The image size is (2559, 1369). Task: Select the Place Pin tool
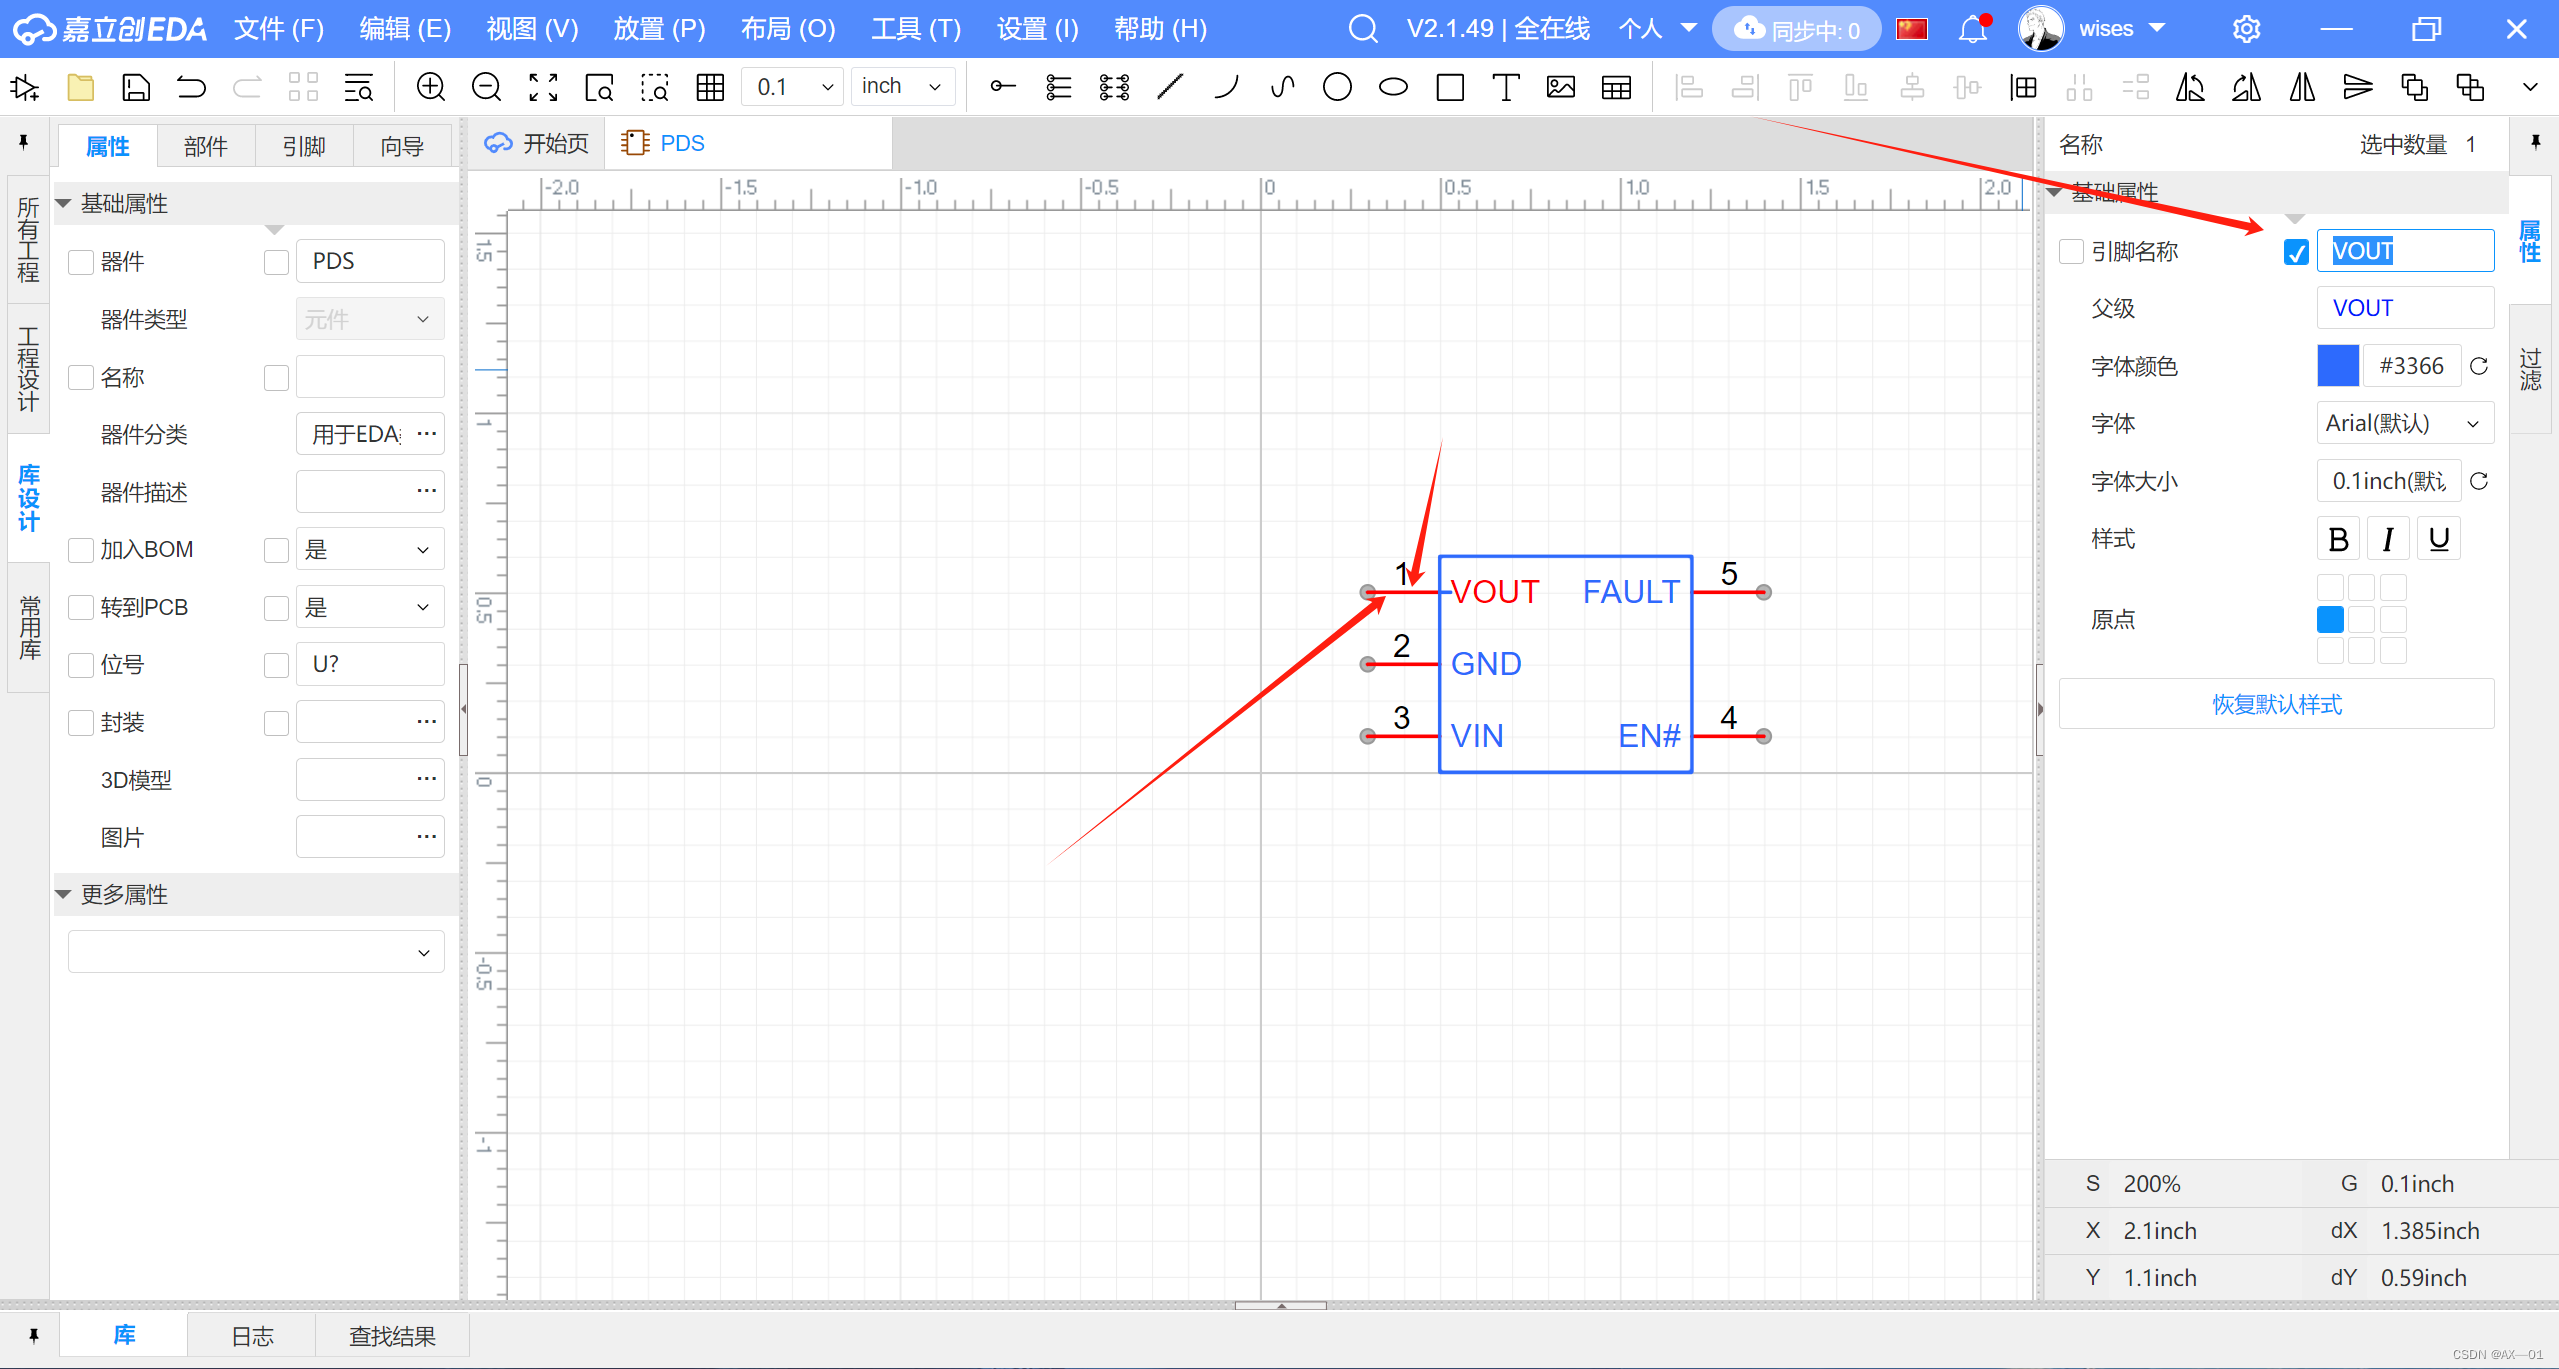pos(1002,87)
